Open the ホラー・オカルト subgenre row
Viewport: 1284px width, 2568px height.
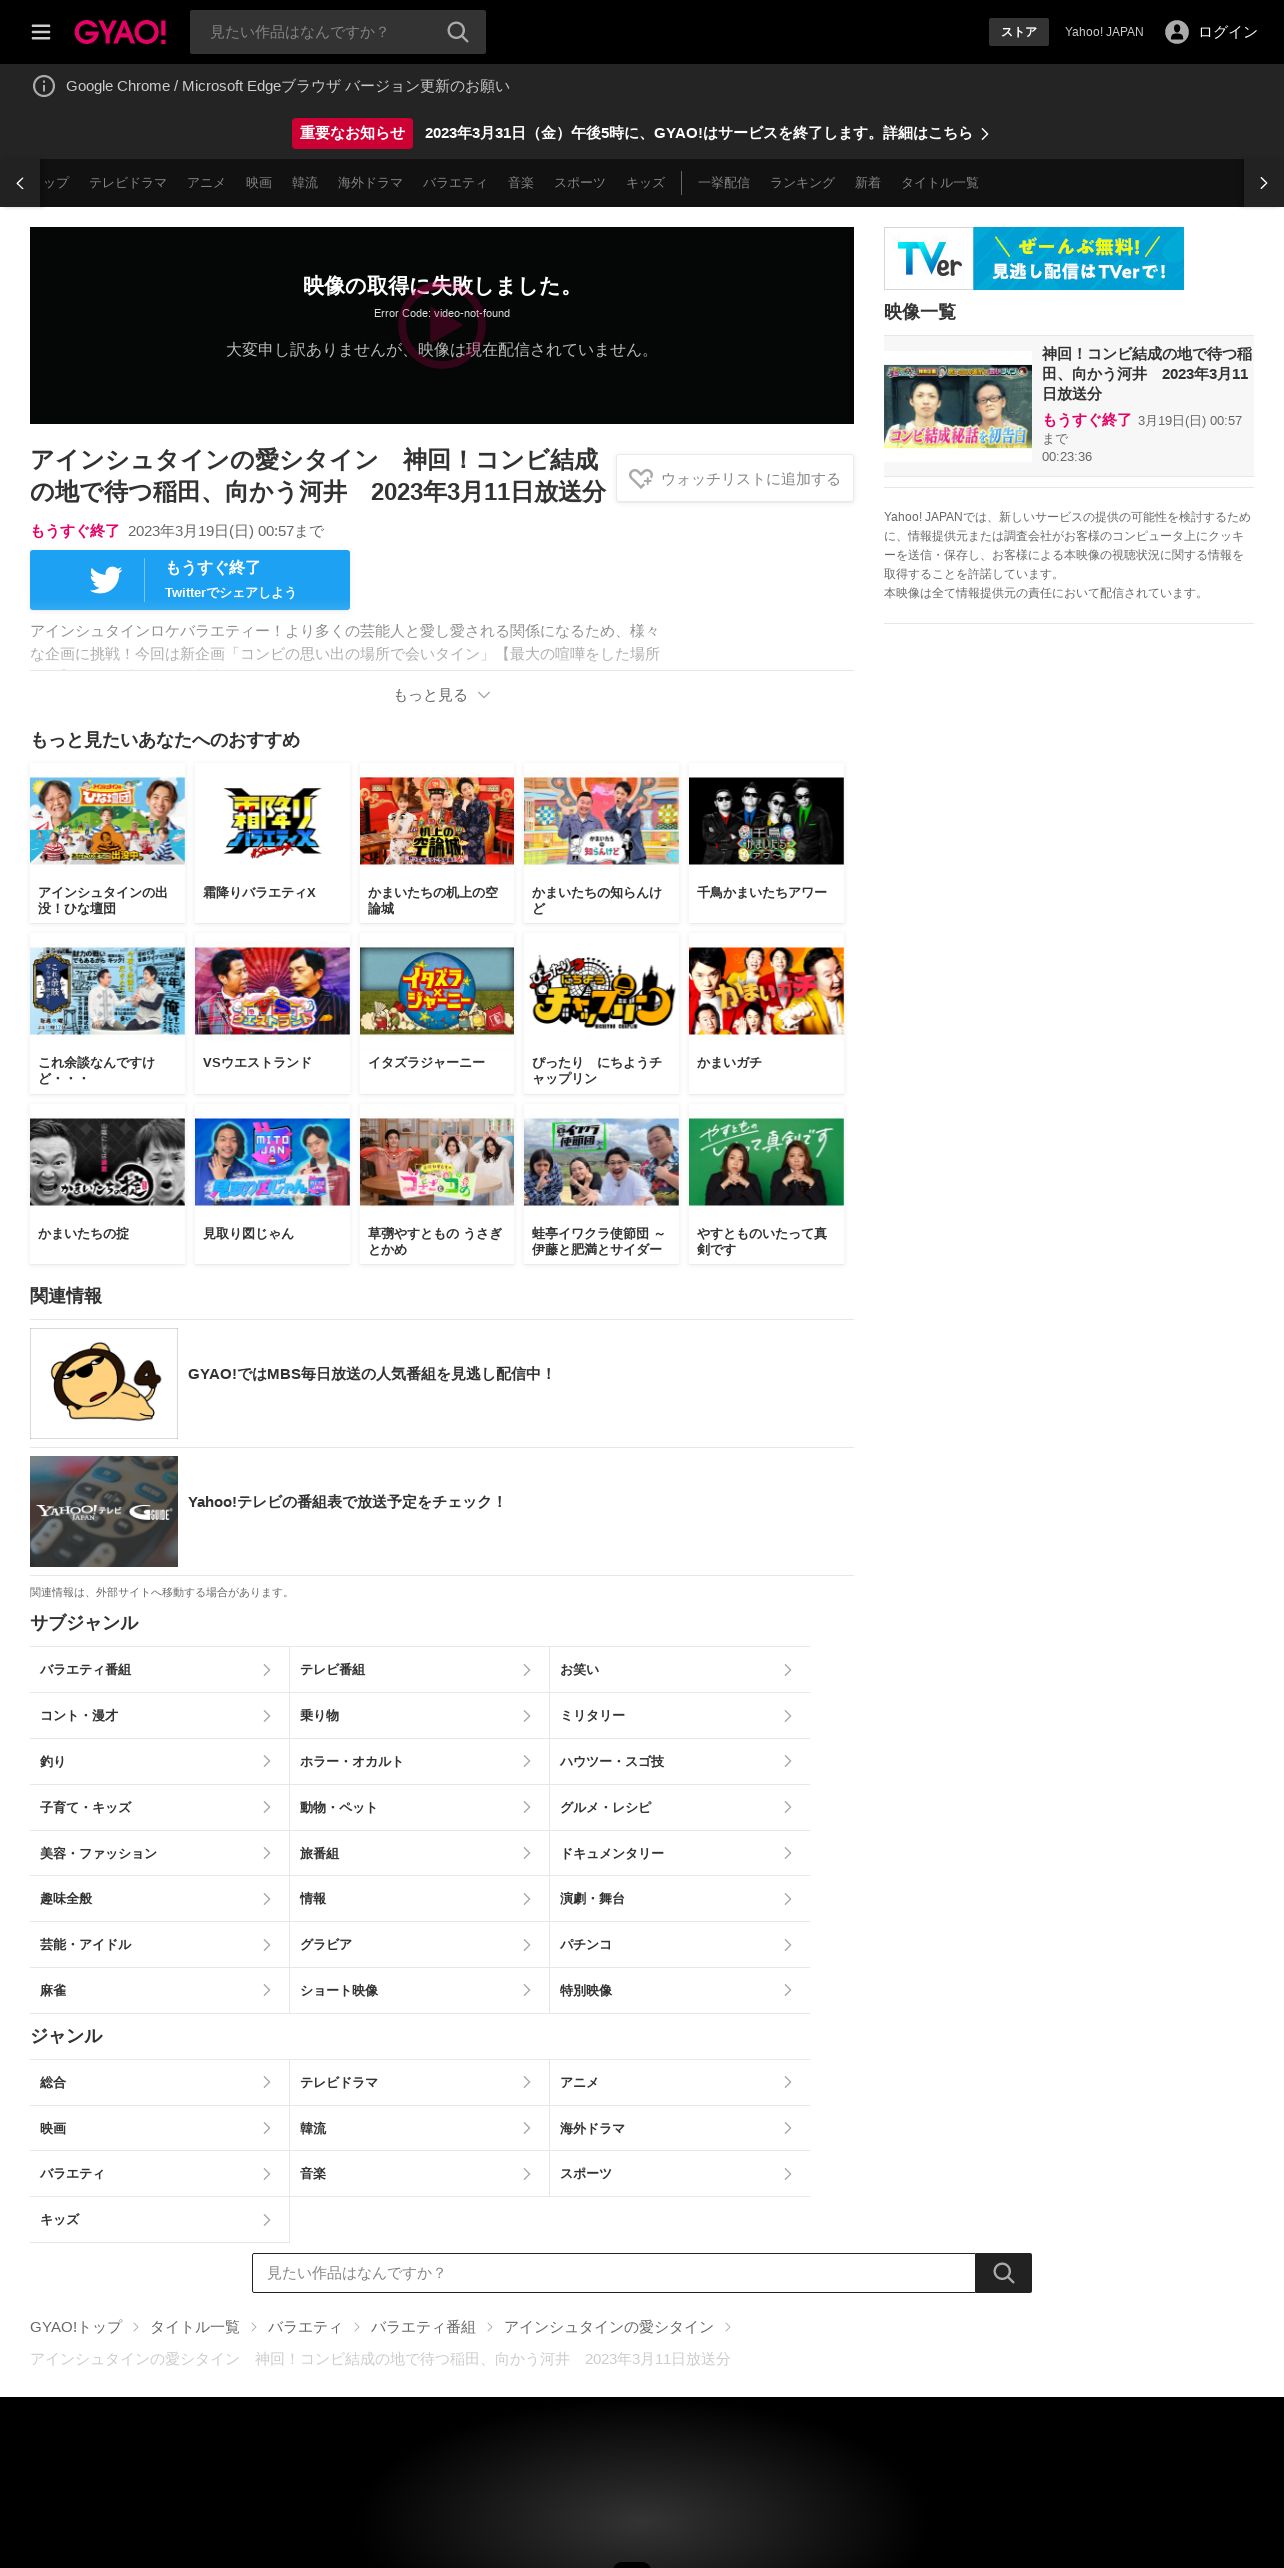click(419, 1762)
